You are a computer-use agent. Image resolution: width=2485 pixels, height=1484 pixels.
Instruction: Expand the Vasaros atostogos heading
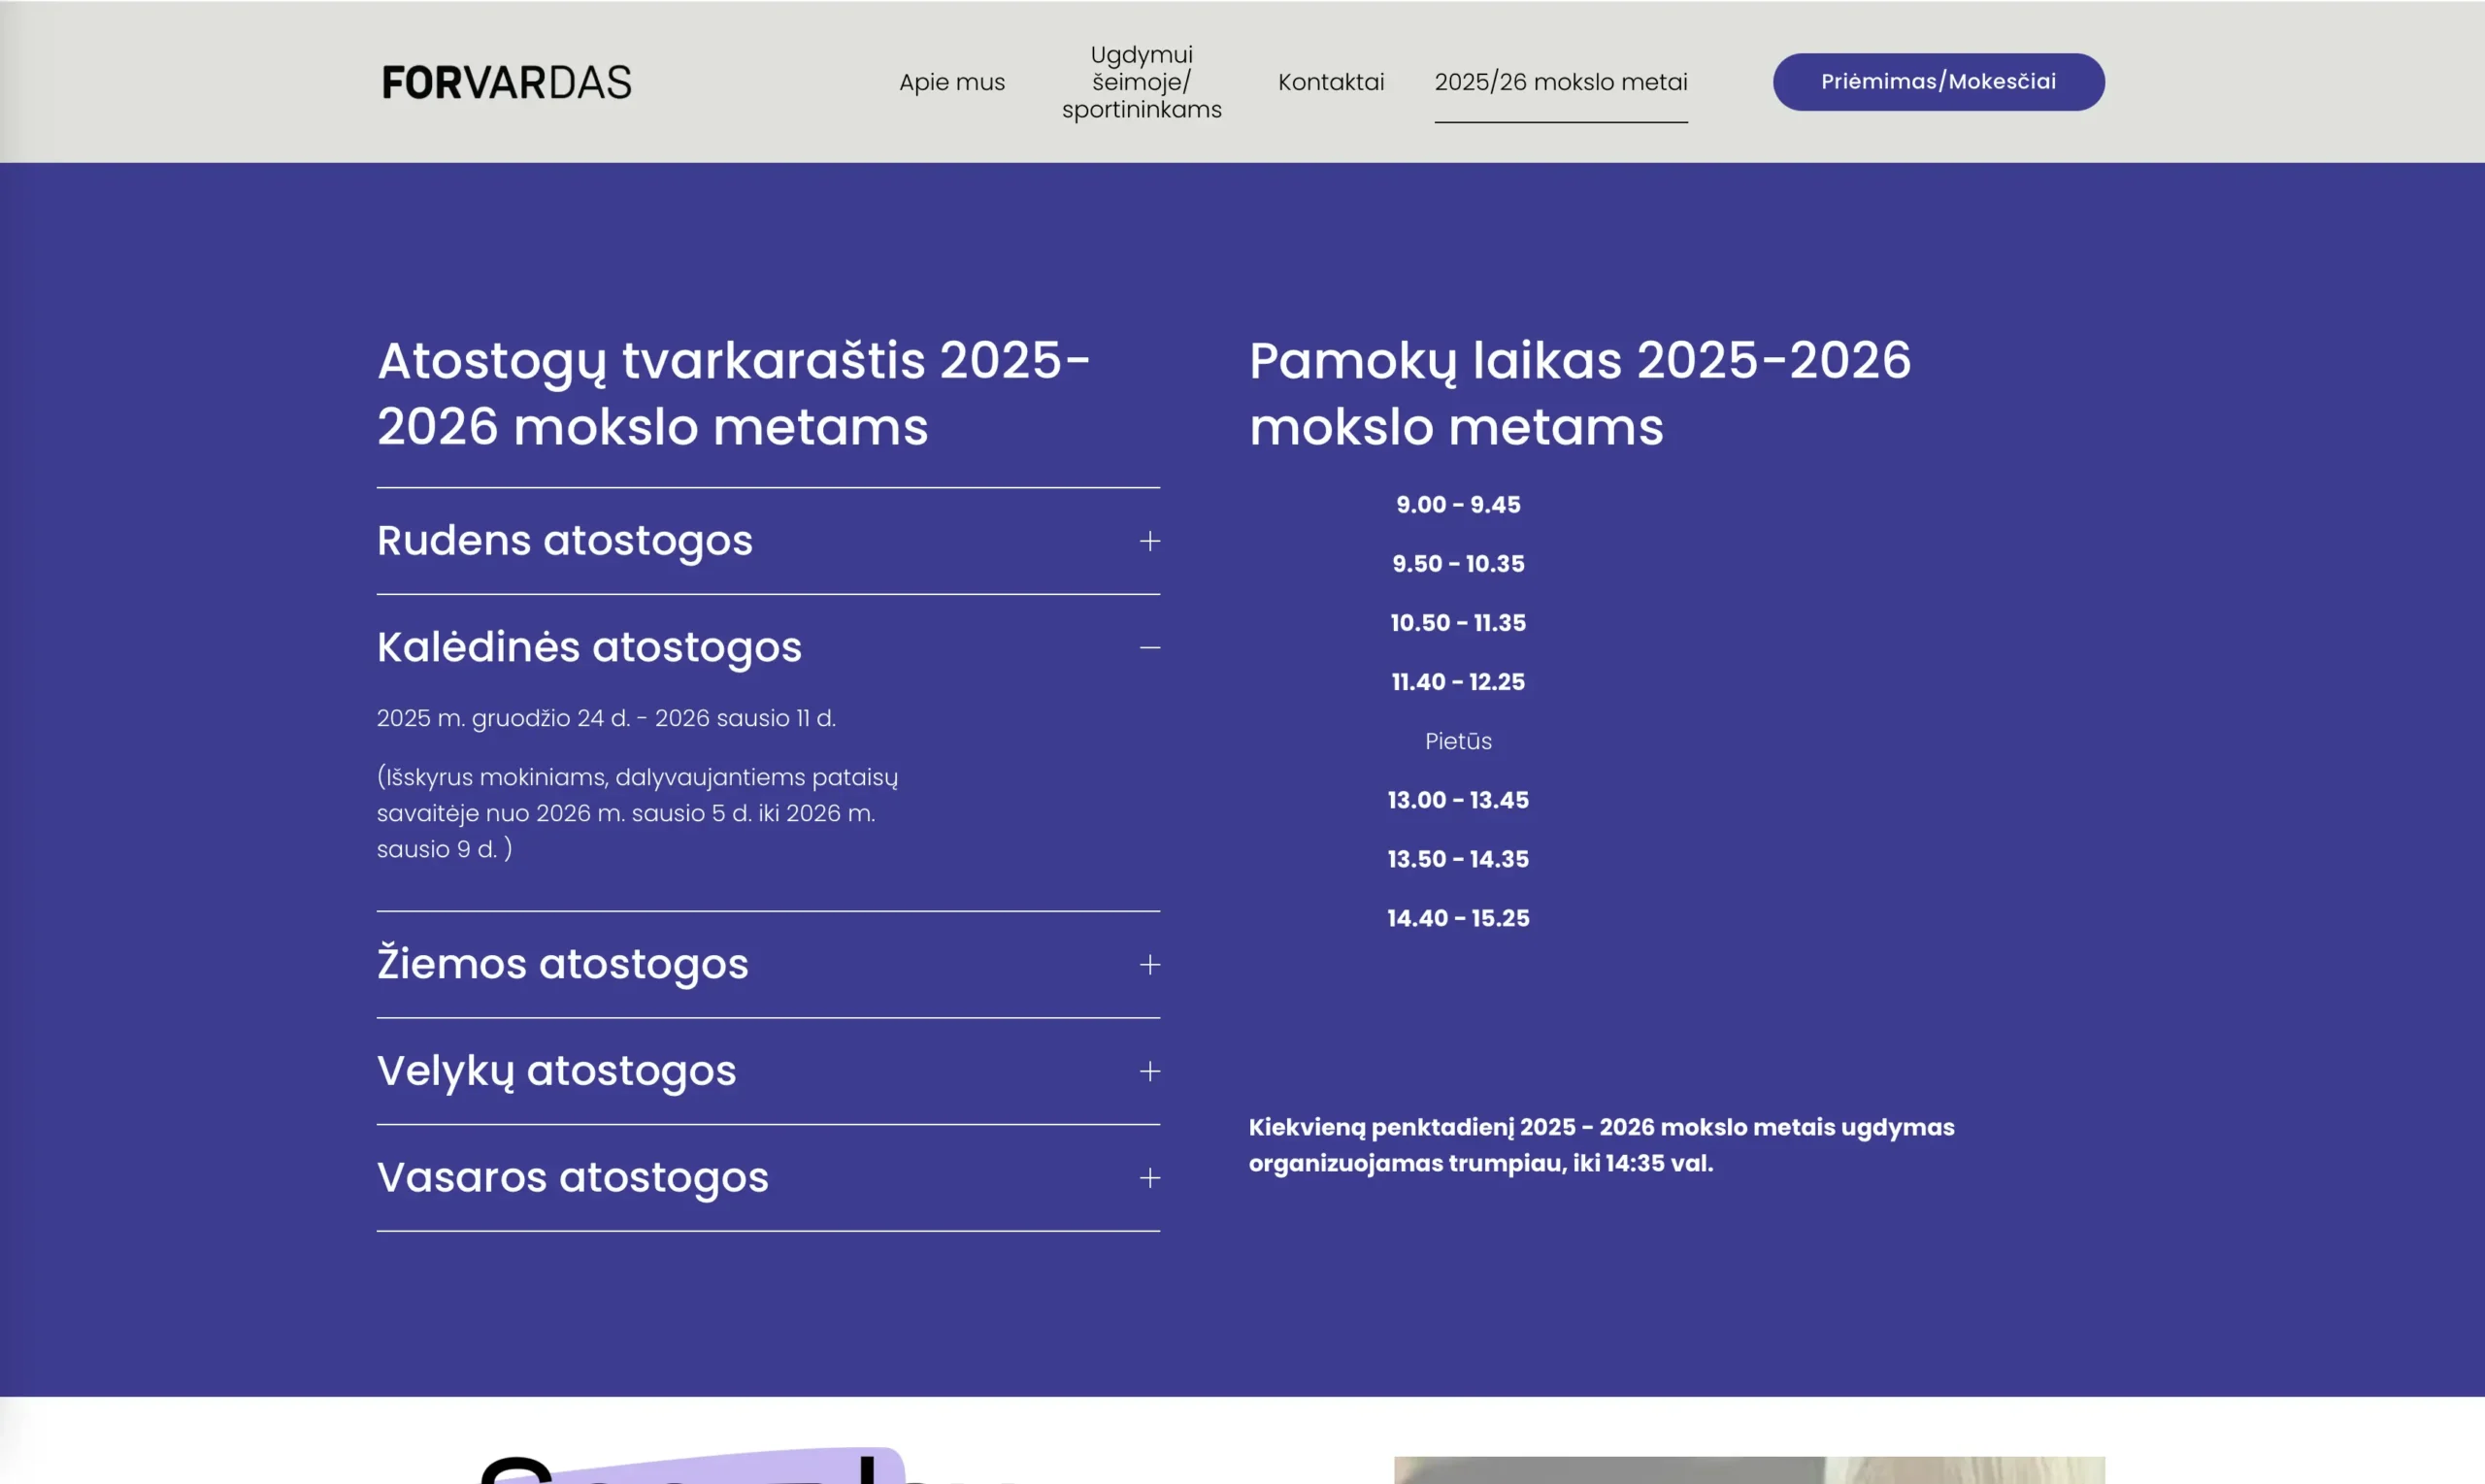[x=572, y=1178]
